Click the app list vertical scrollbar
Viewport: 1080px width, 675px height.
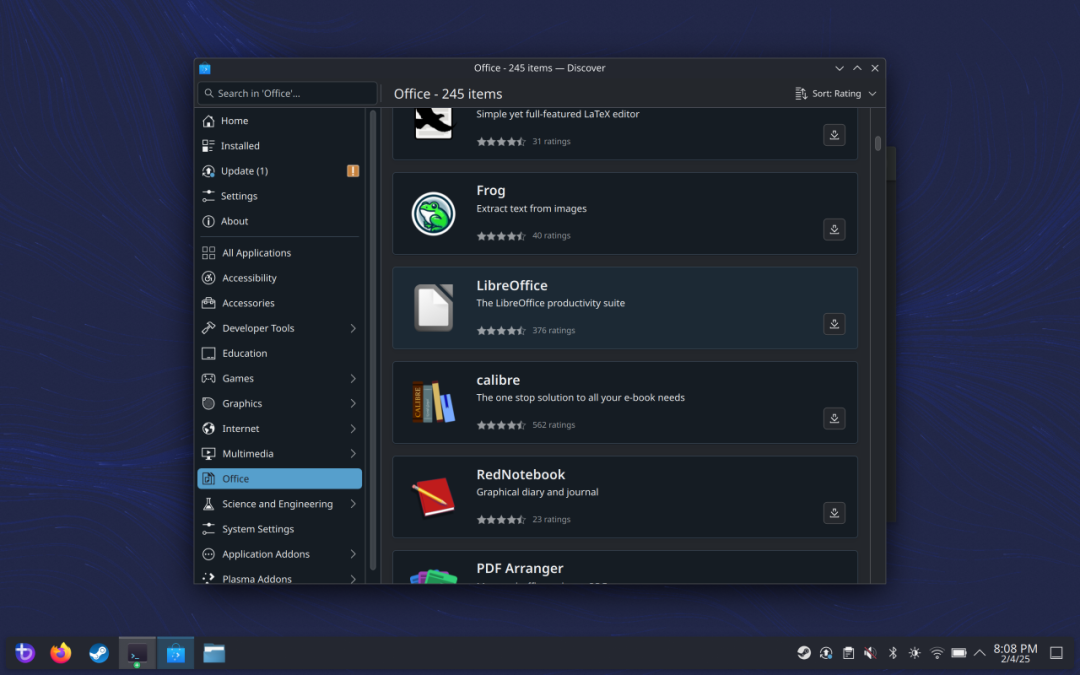[x=878, y=143]
